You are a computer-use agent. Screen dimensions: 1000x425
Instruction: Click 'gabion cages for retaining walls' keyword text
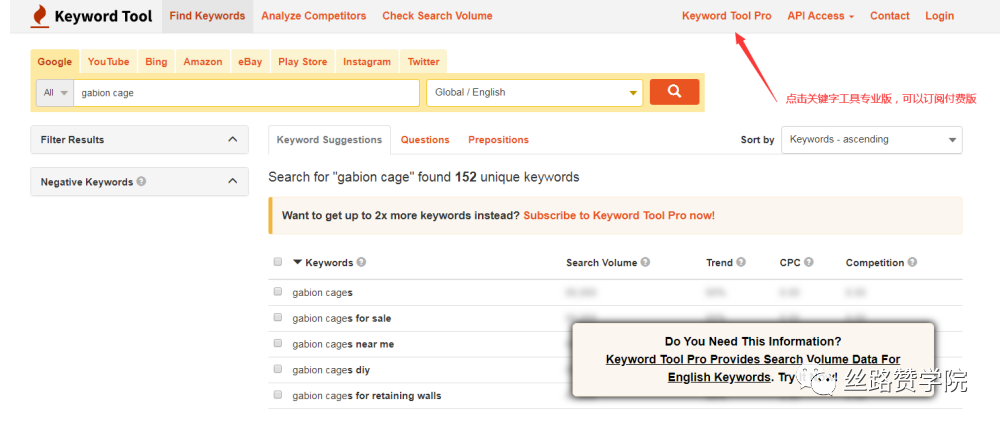tap(367, 396)
